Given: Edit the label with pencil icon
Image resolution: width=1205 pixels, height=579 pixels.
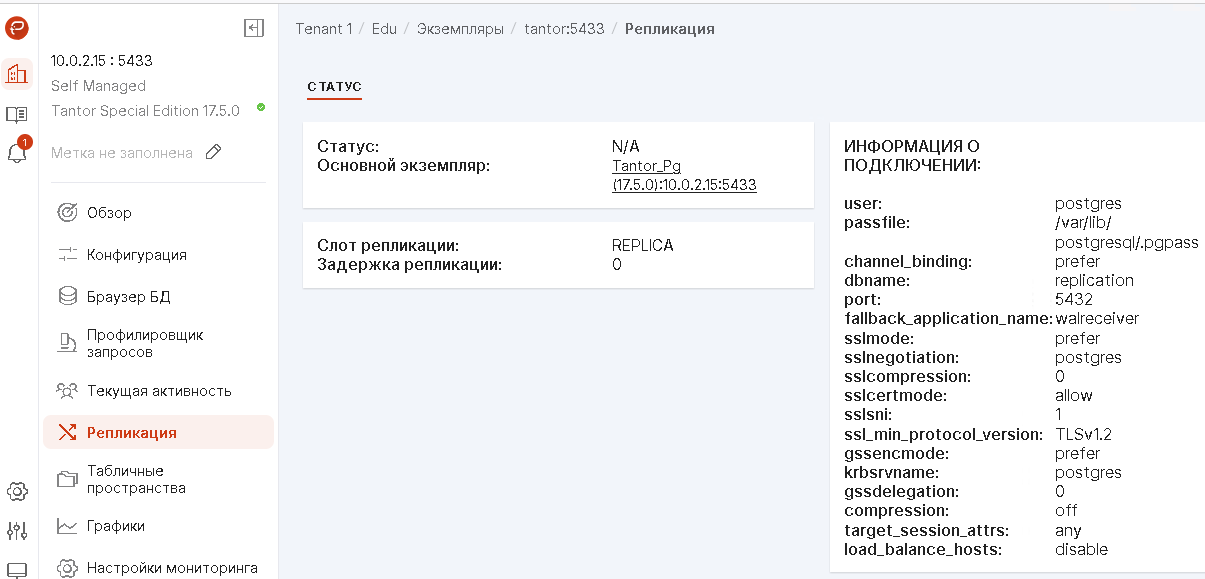Looking at the screenshot, I should 213,153.
